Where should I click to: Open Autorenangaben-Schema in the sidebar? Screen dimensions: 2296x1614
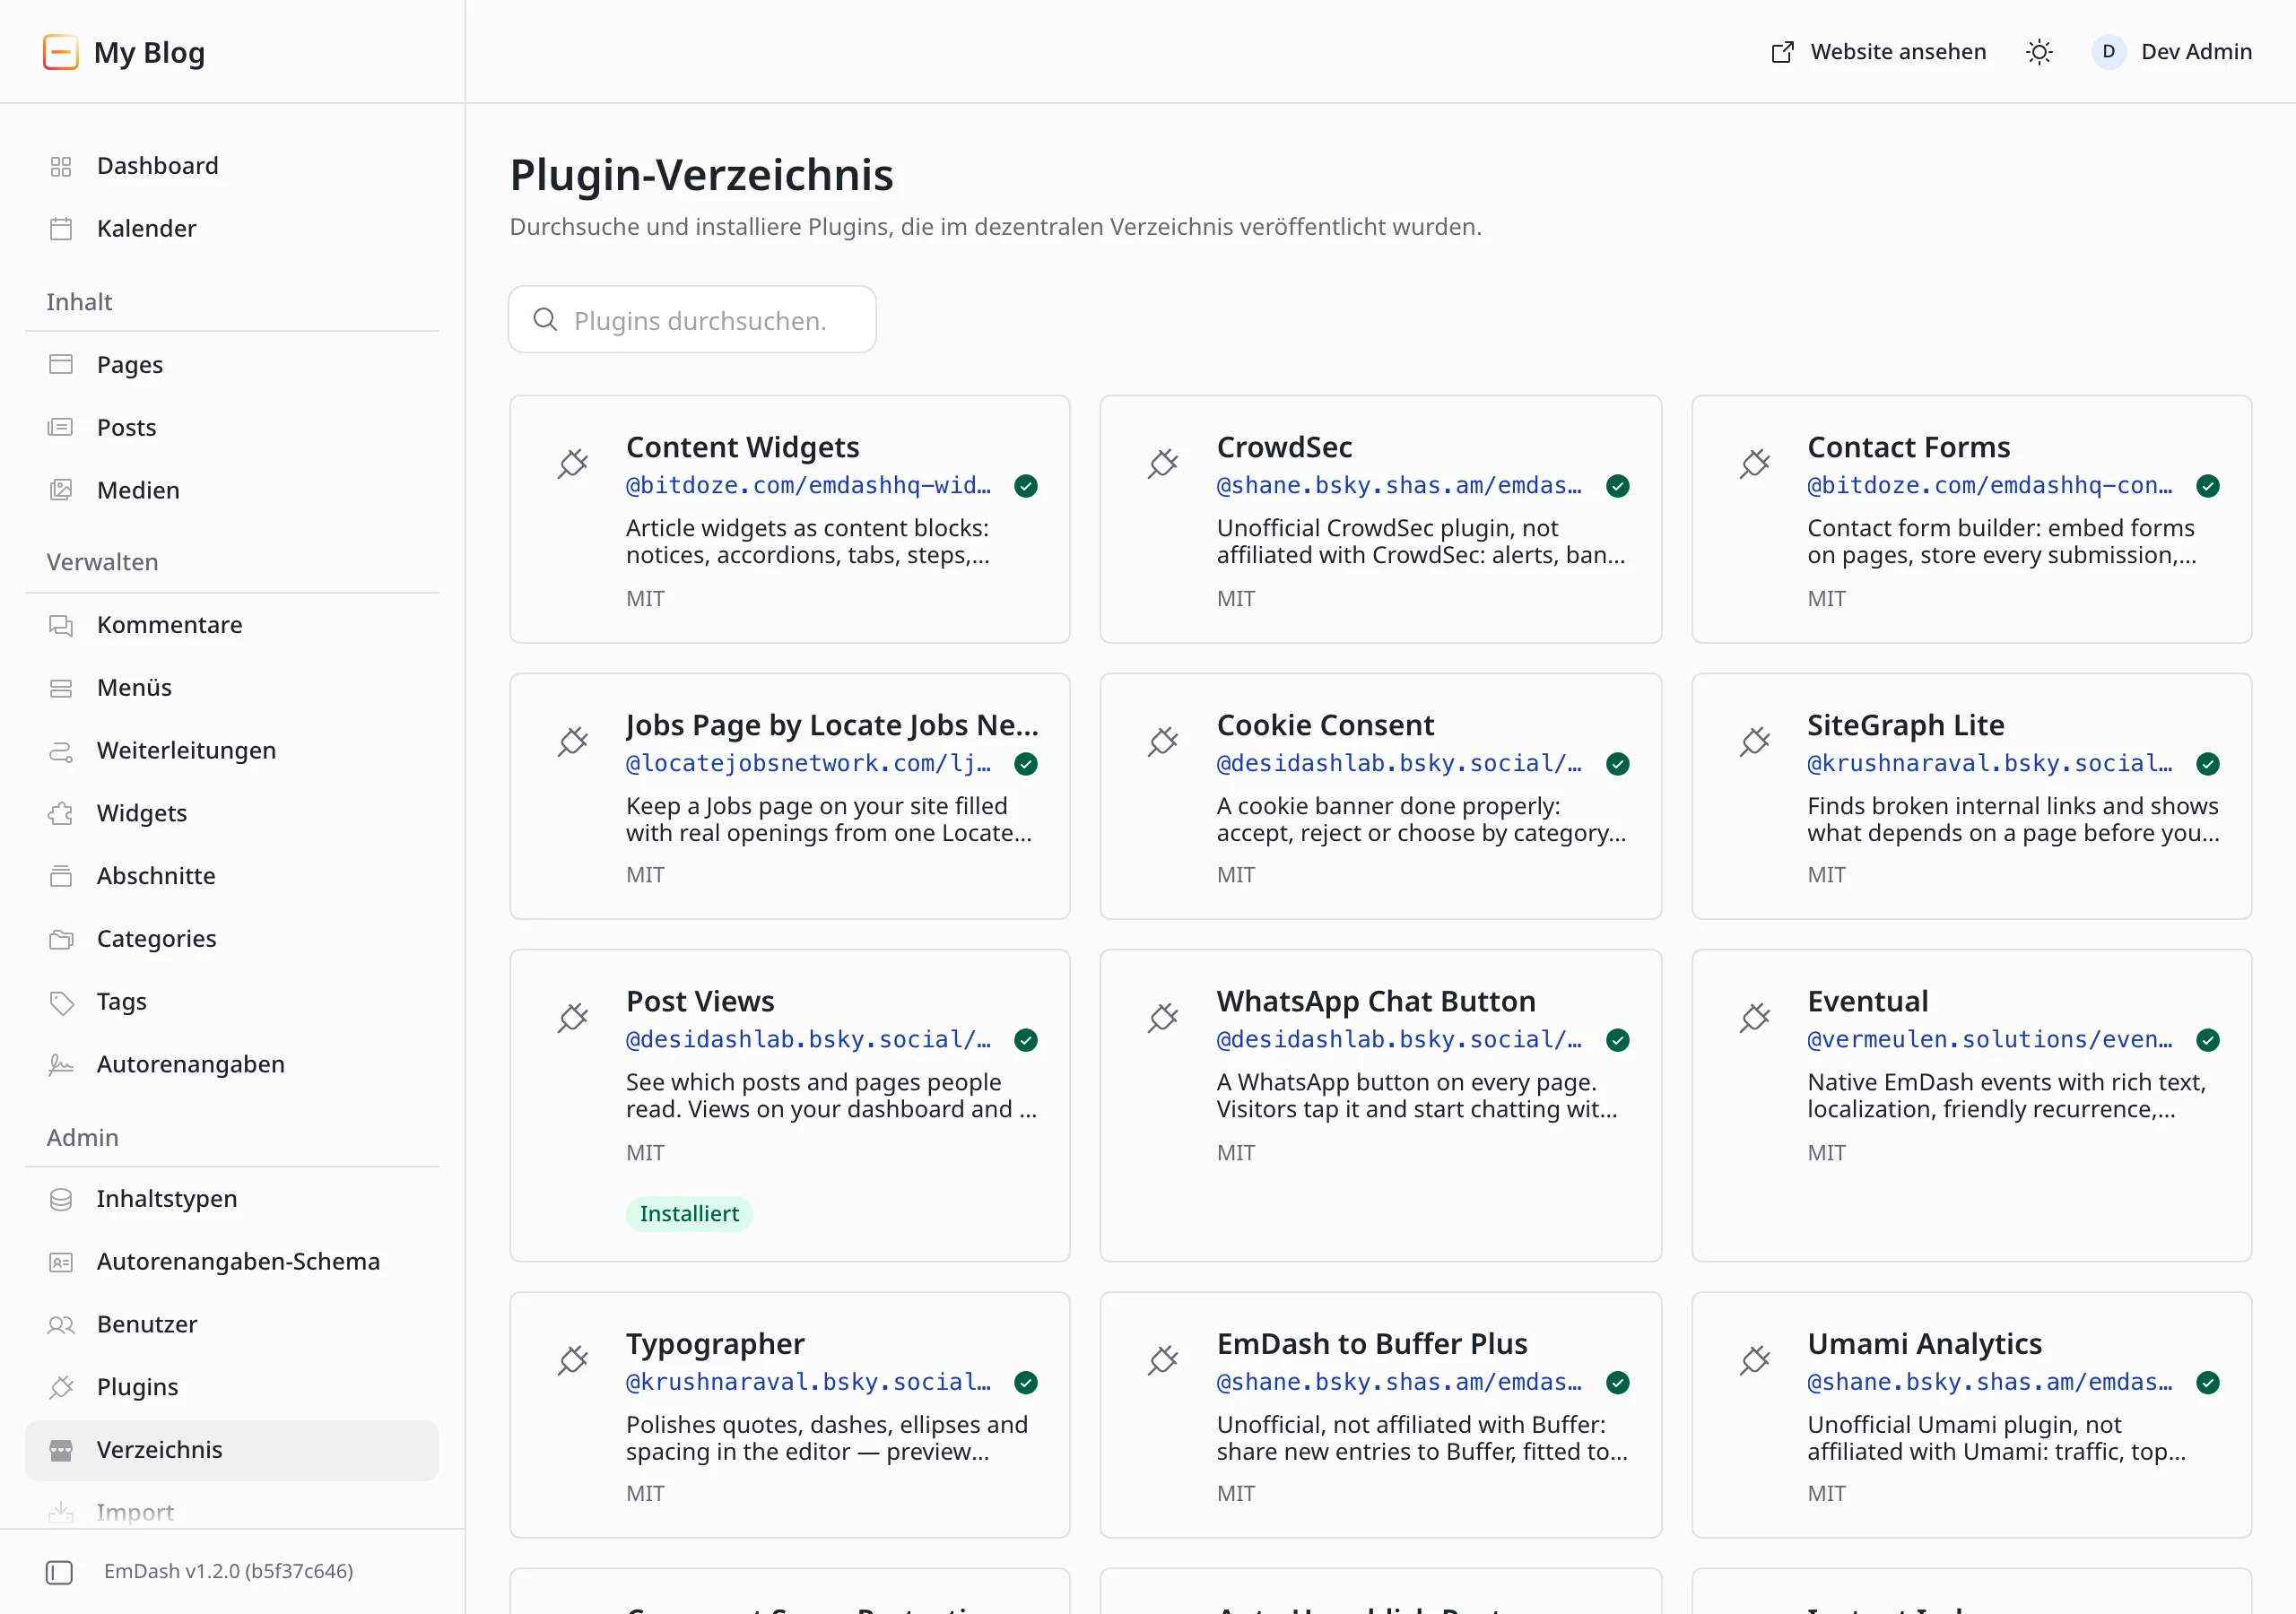pos(232,1262)
